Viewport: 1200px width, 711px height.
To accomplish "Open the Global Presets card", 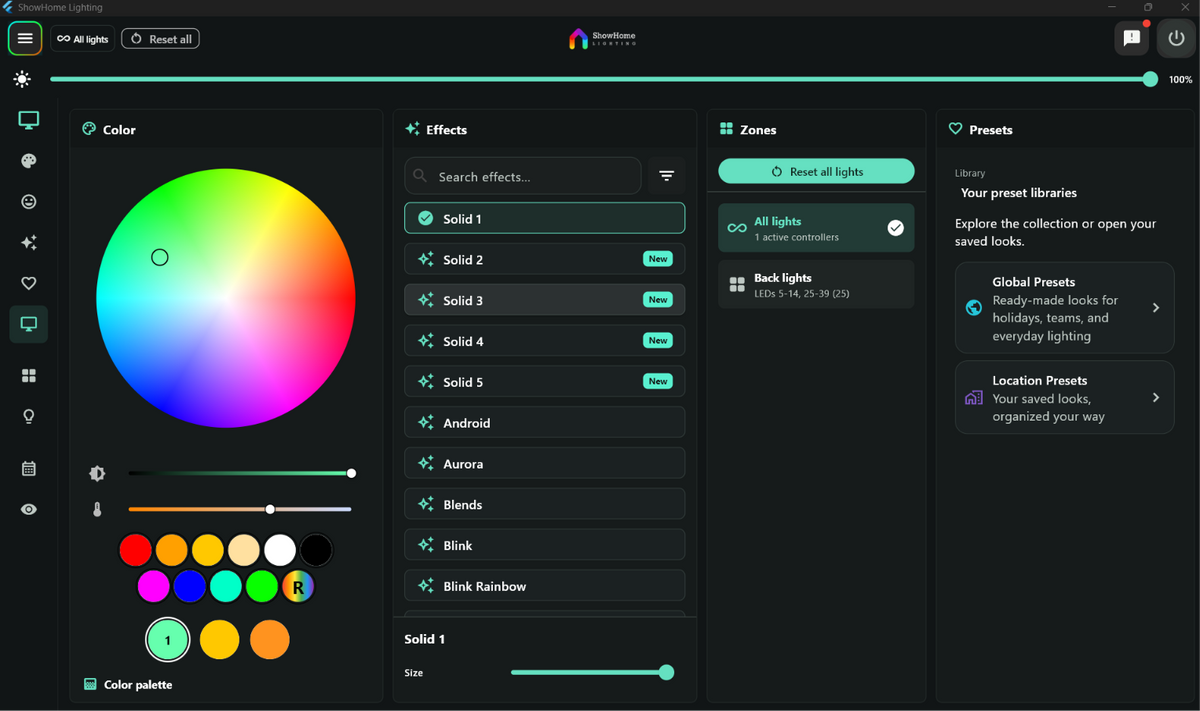I will click(1064, 308).
